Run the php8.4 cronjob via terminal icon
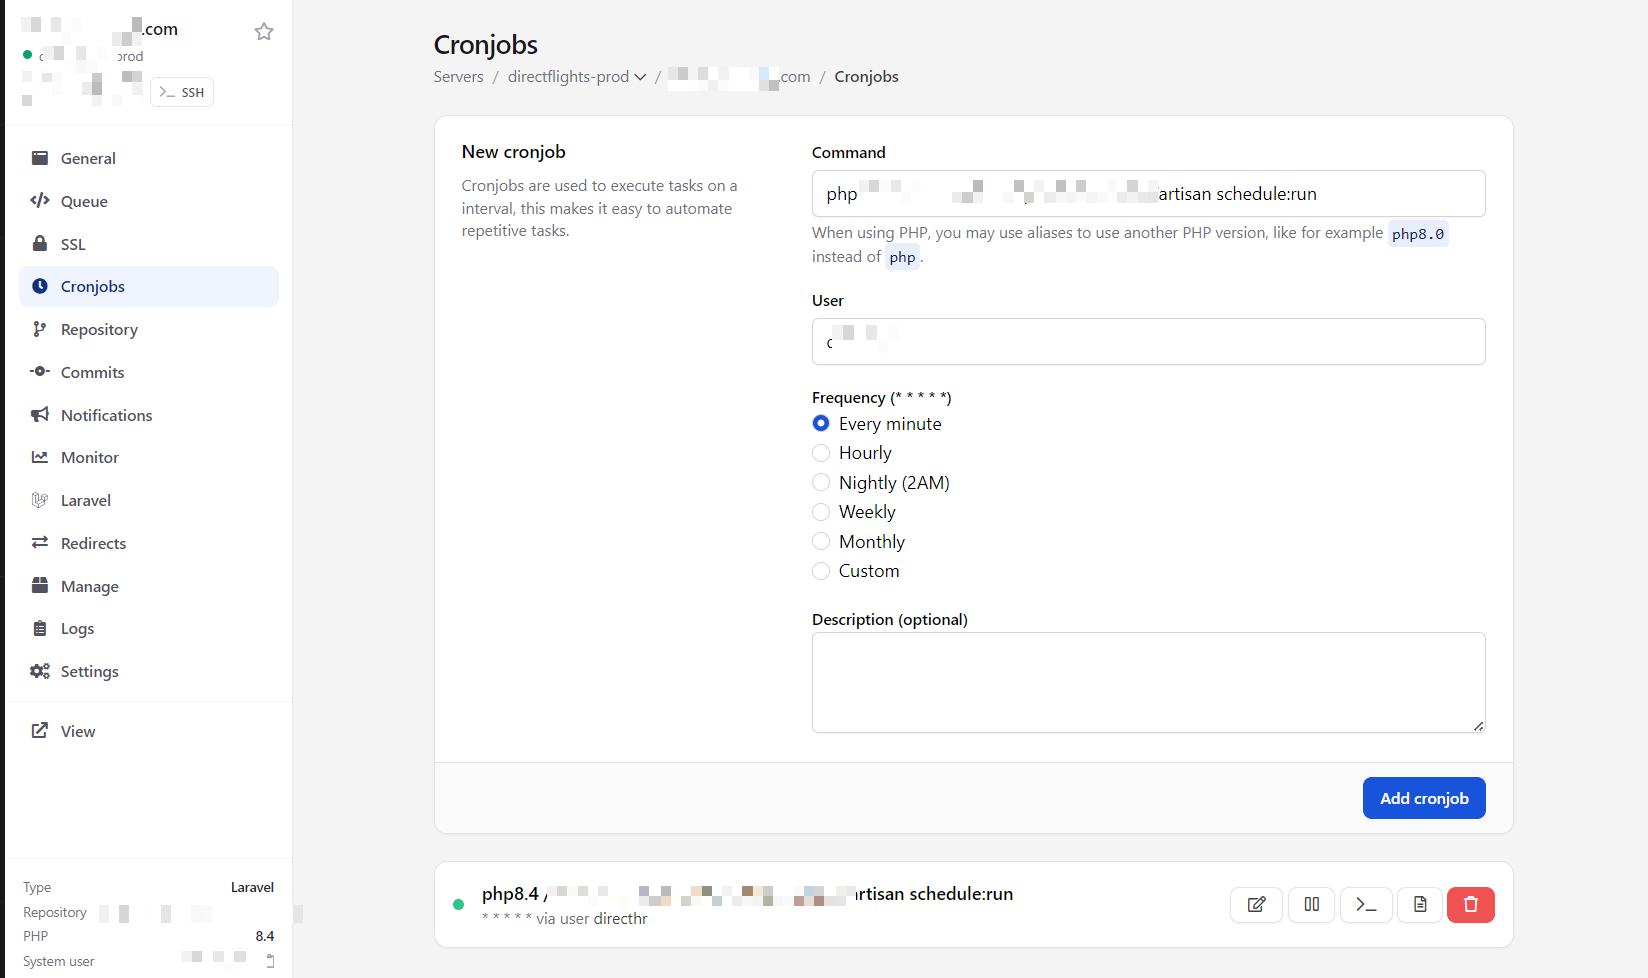 point(1366,905)
